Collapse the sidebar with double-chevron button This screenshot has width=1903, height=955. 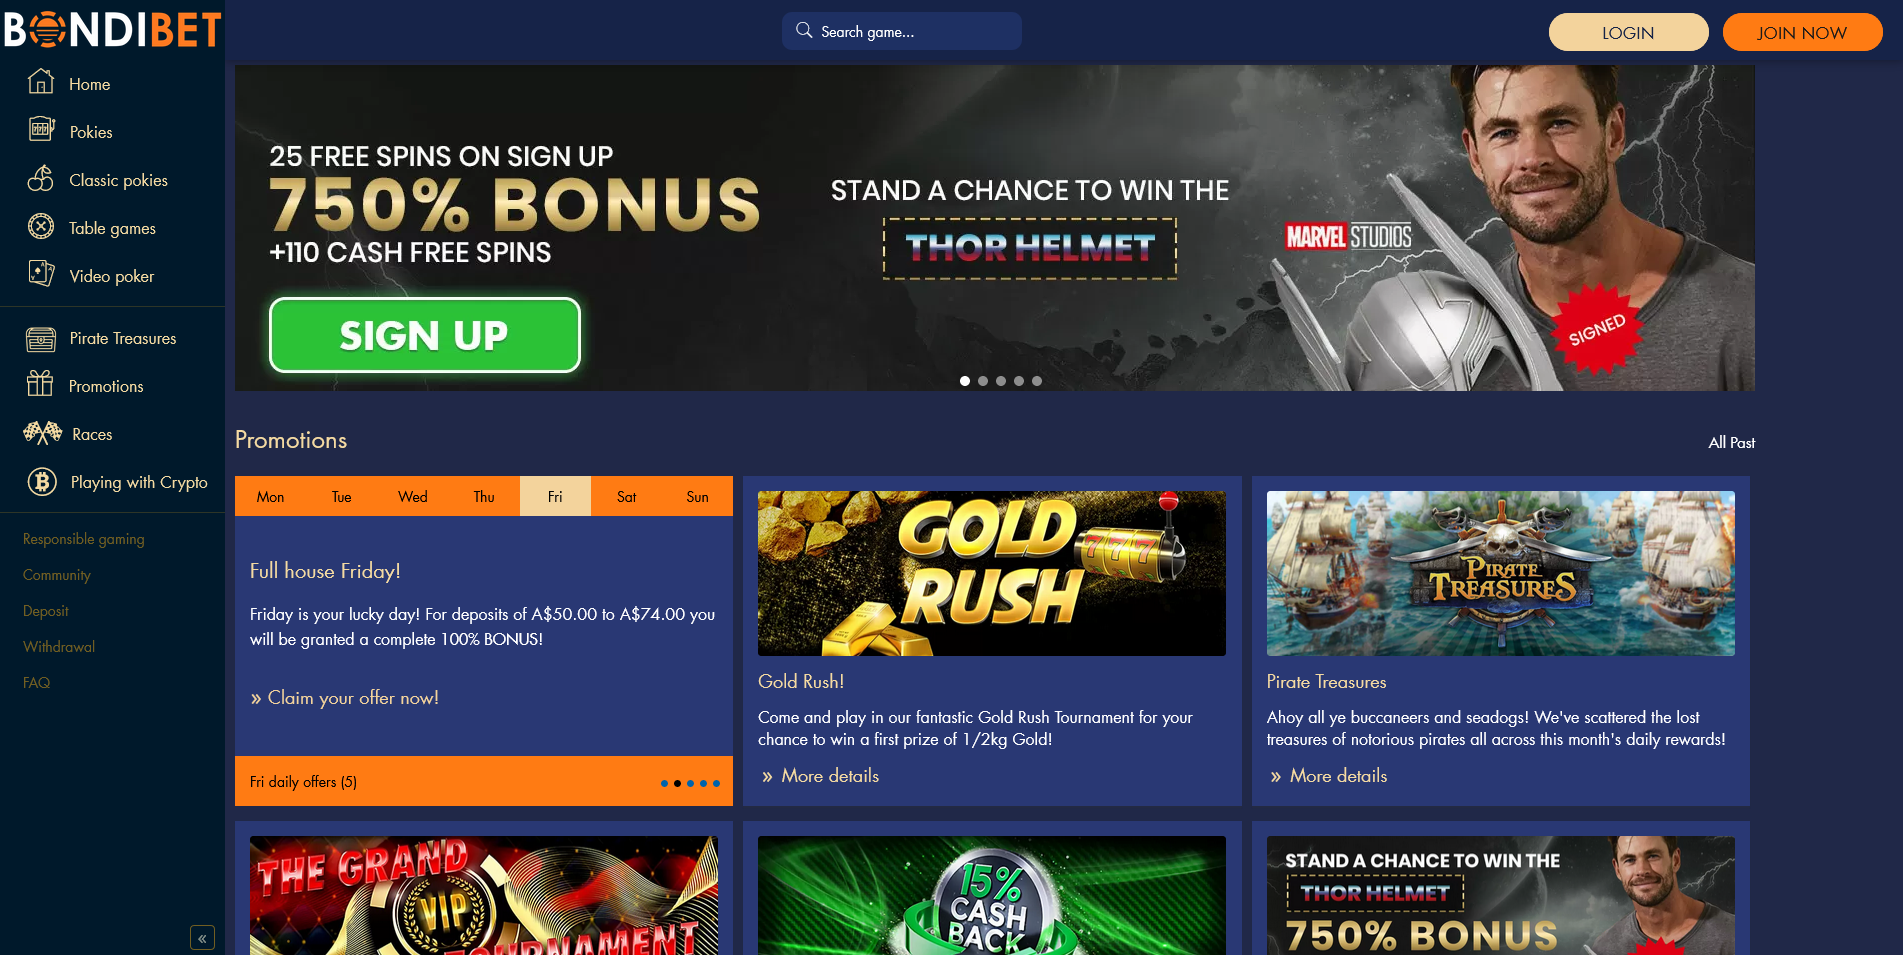coord(202,938)
